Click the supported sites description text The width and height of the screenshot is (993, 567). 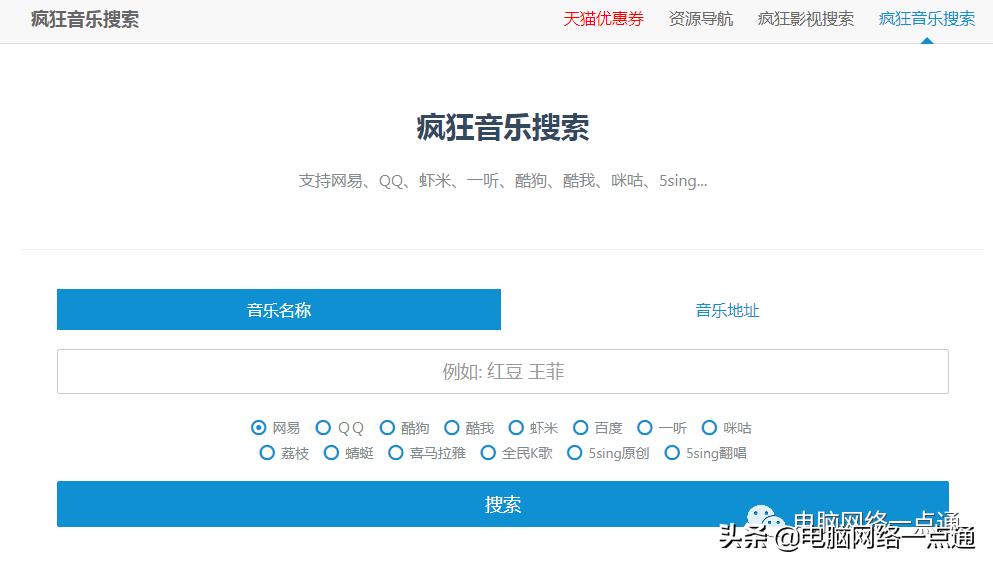503,181
